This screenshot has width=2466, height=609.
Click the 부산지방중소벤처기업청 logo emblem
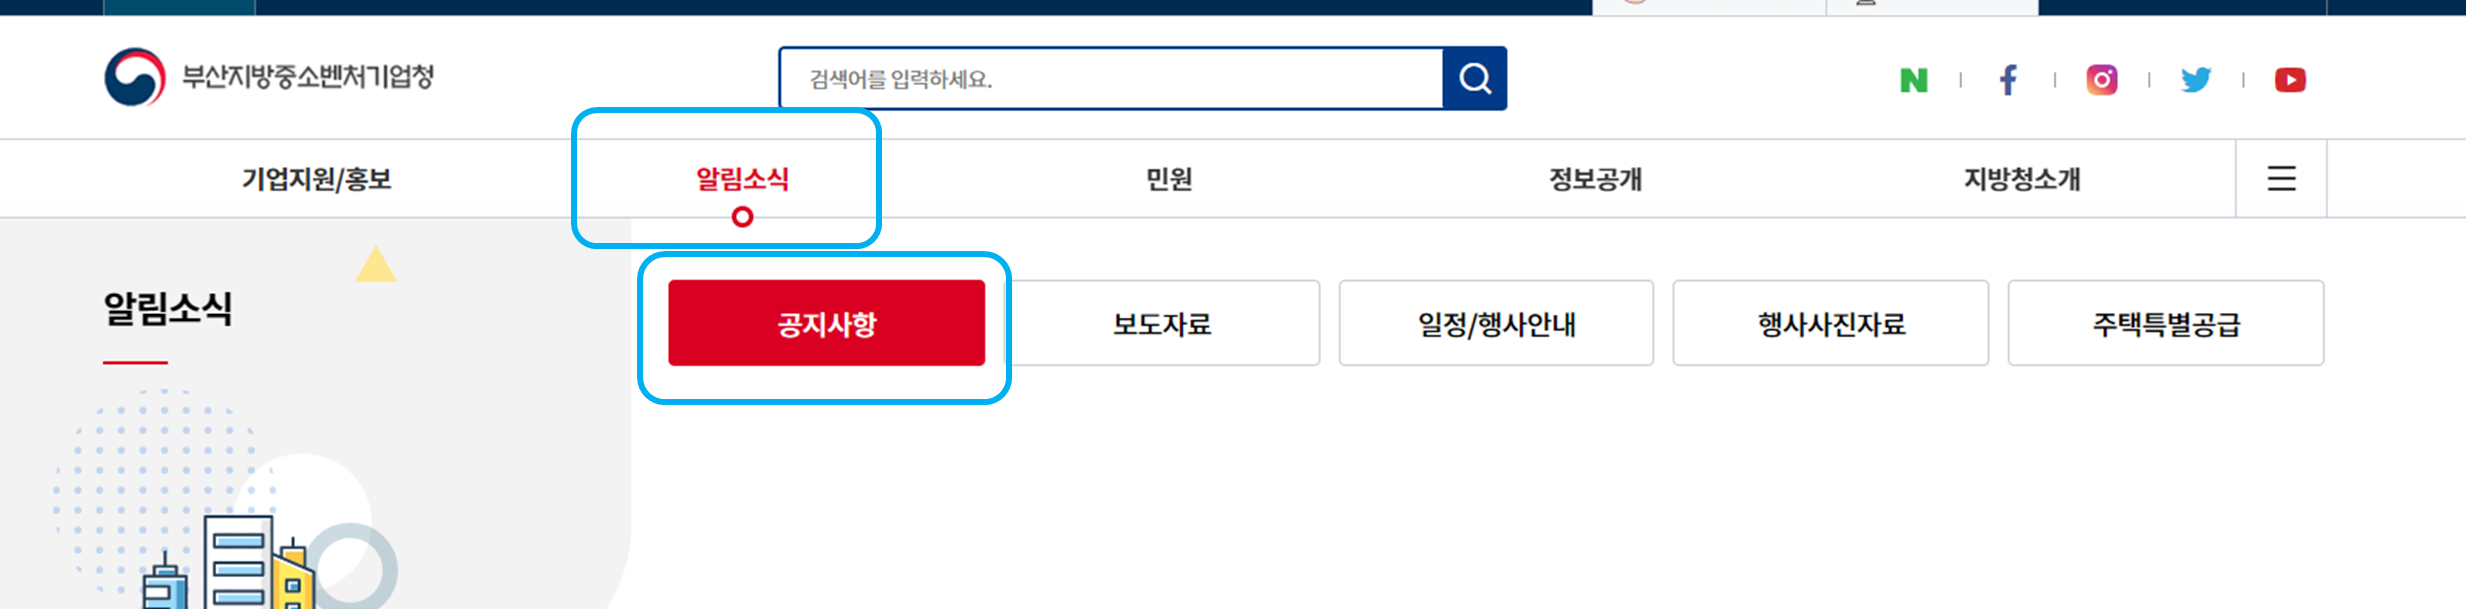pos(135,77)
